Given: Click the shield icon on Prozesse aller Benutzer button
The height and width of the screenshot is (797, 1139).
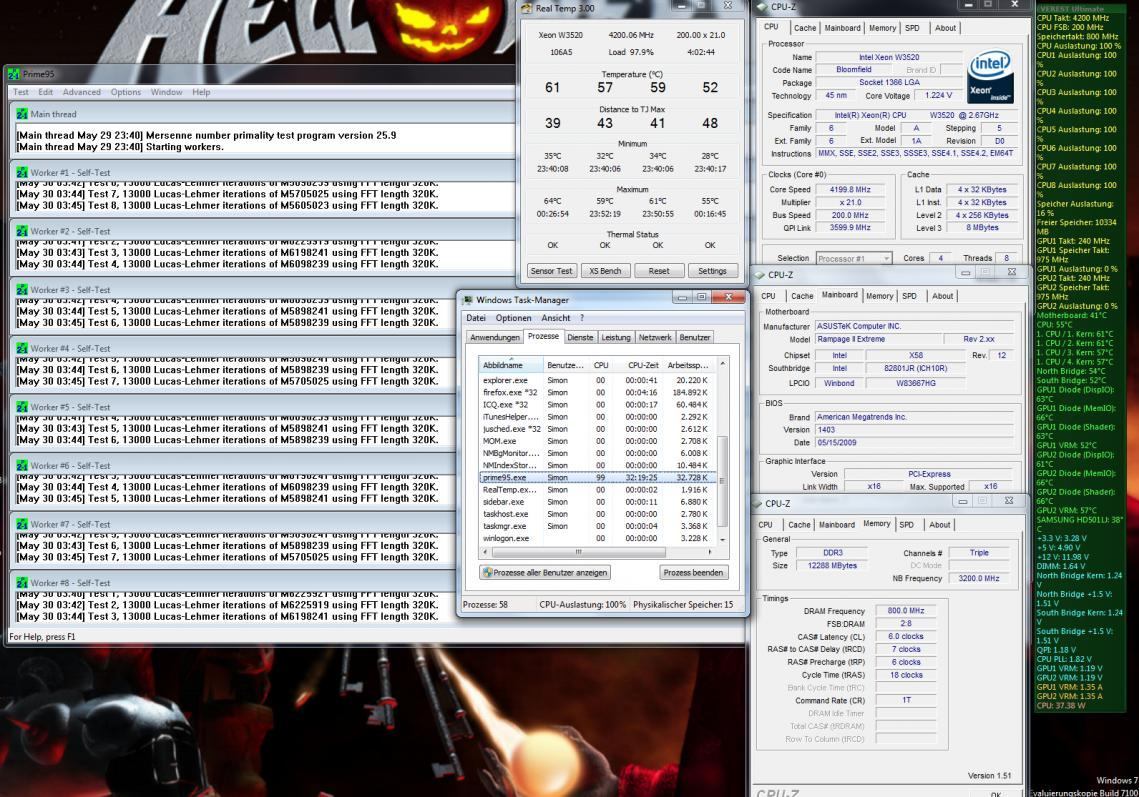Looking at the screenshot, I should pos(487,573).
